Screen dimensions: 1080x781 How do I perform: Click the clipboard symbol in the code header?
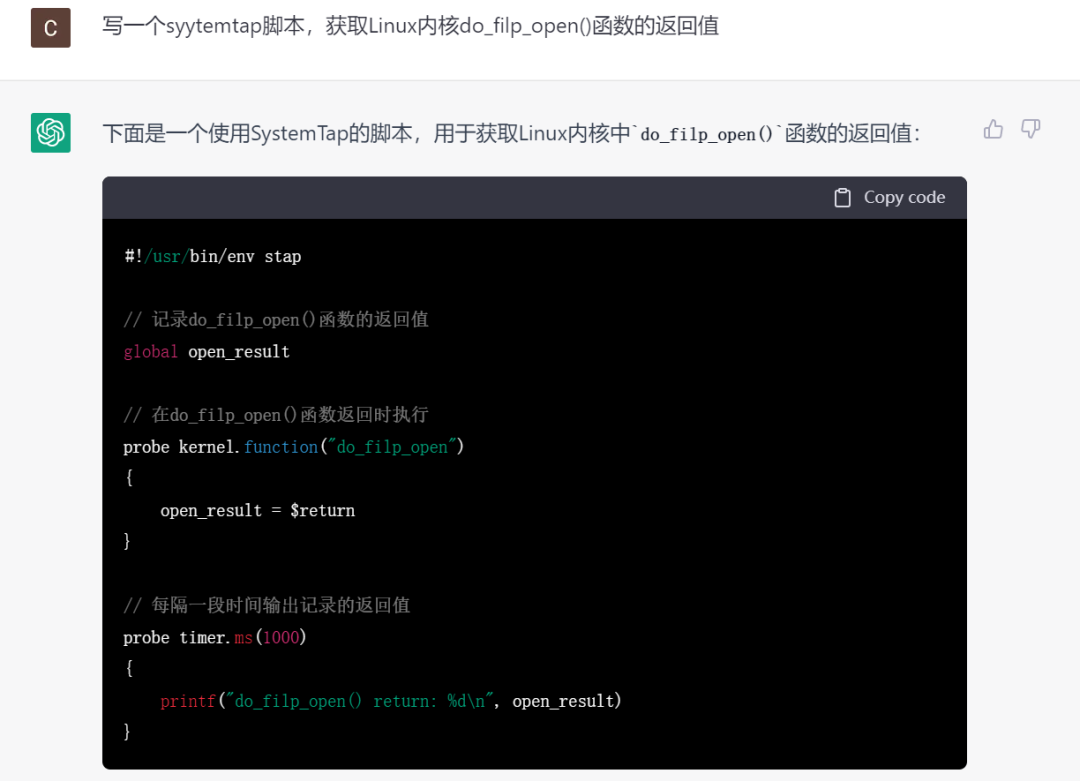[842, 197]
